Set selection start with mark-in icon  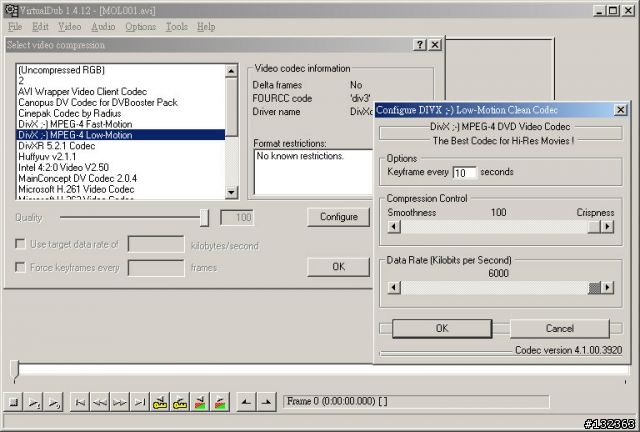coord(246,403)
